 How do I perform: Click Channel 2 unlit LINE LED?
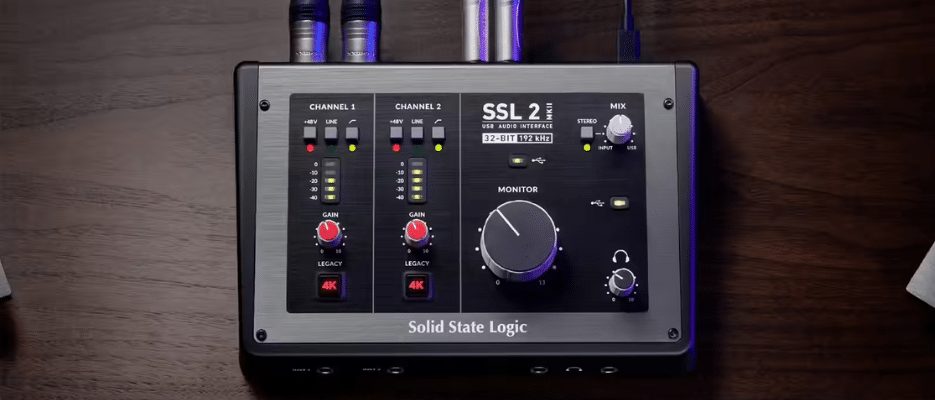[417, 147]
